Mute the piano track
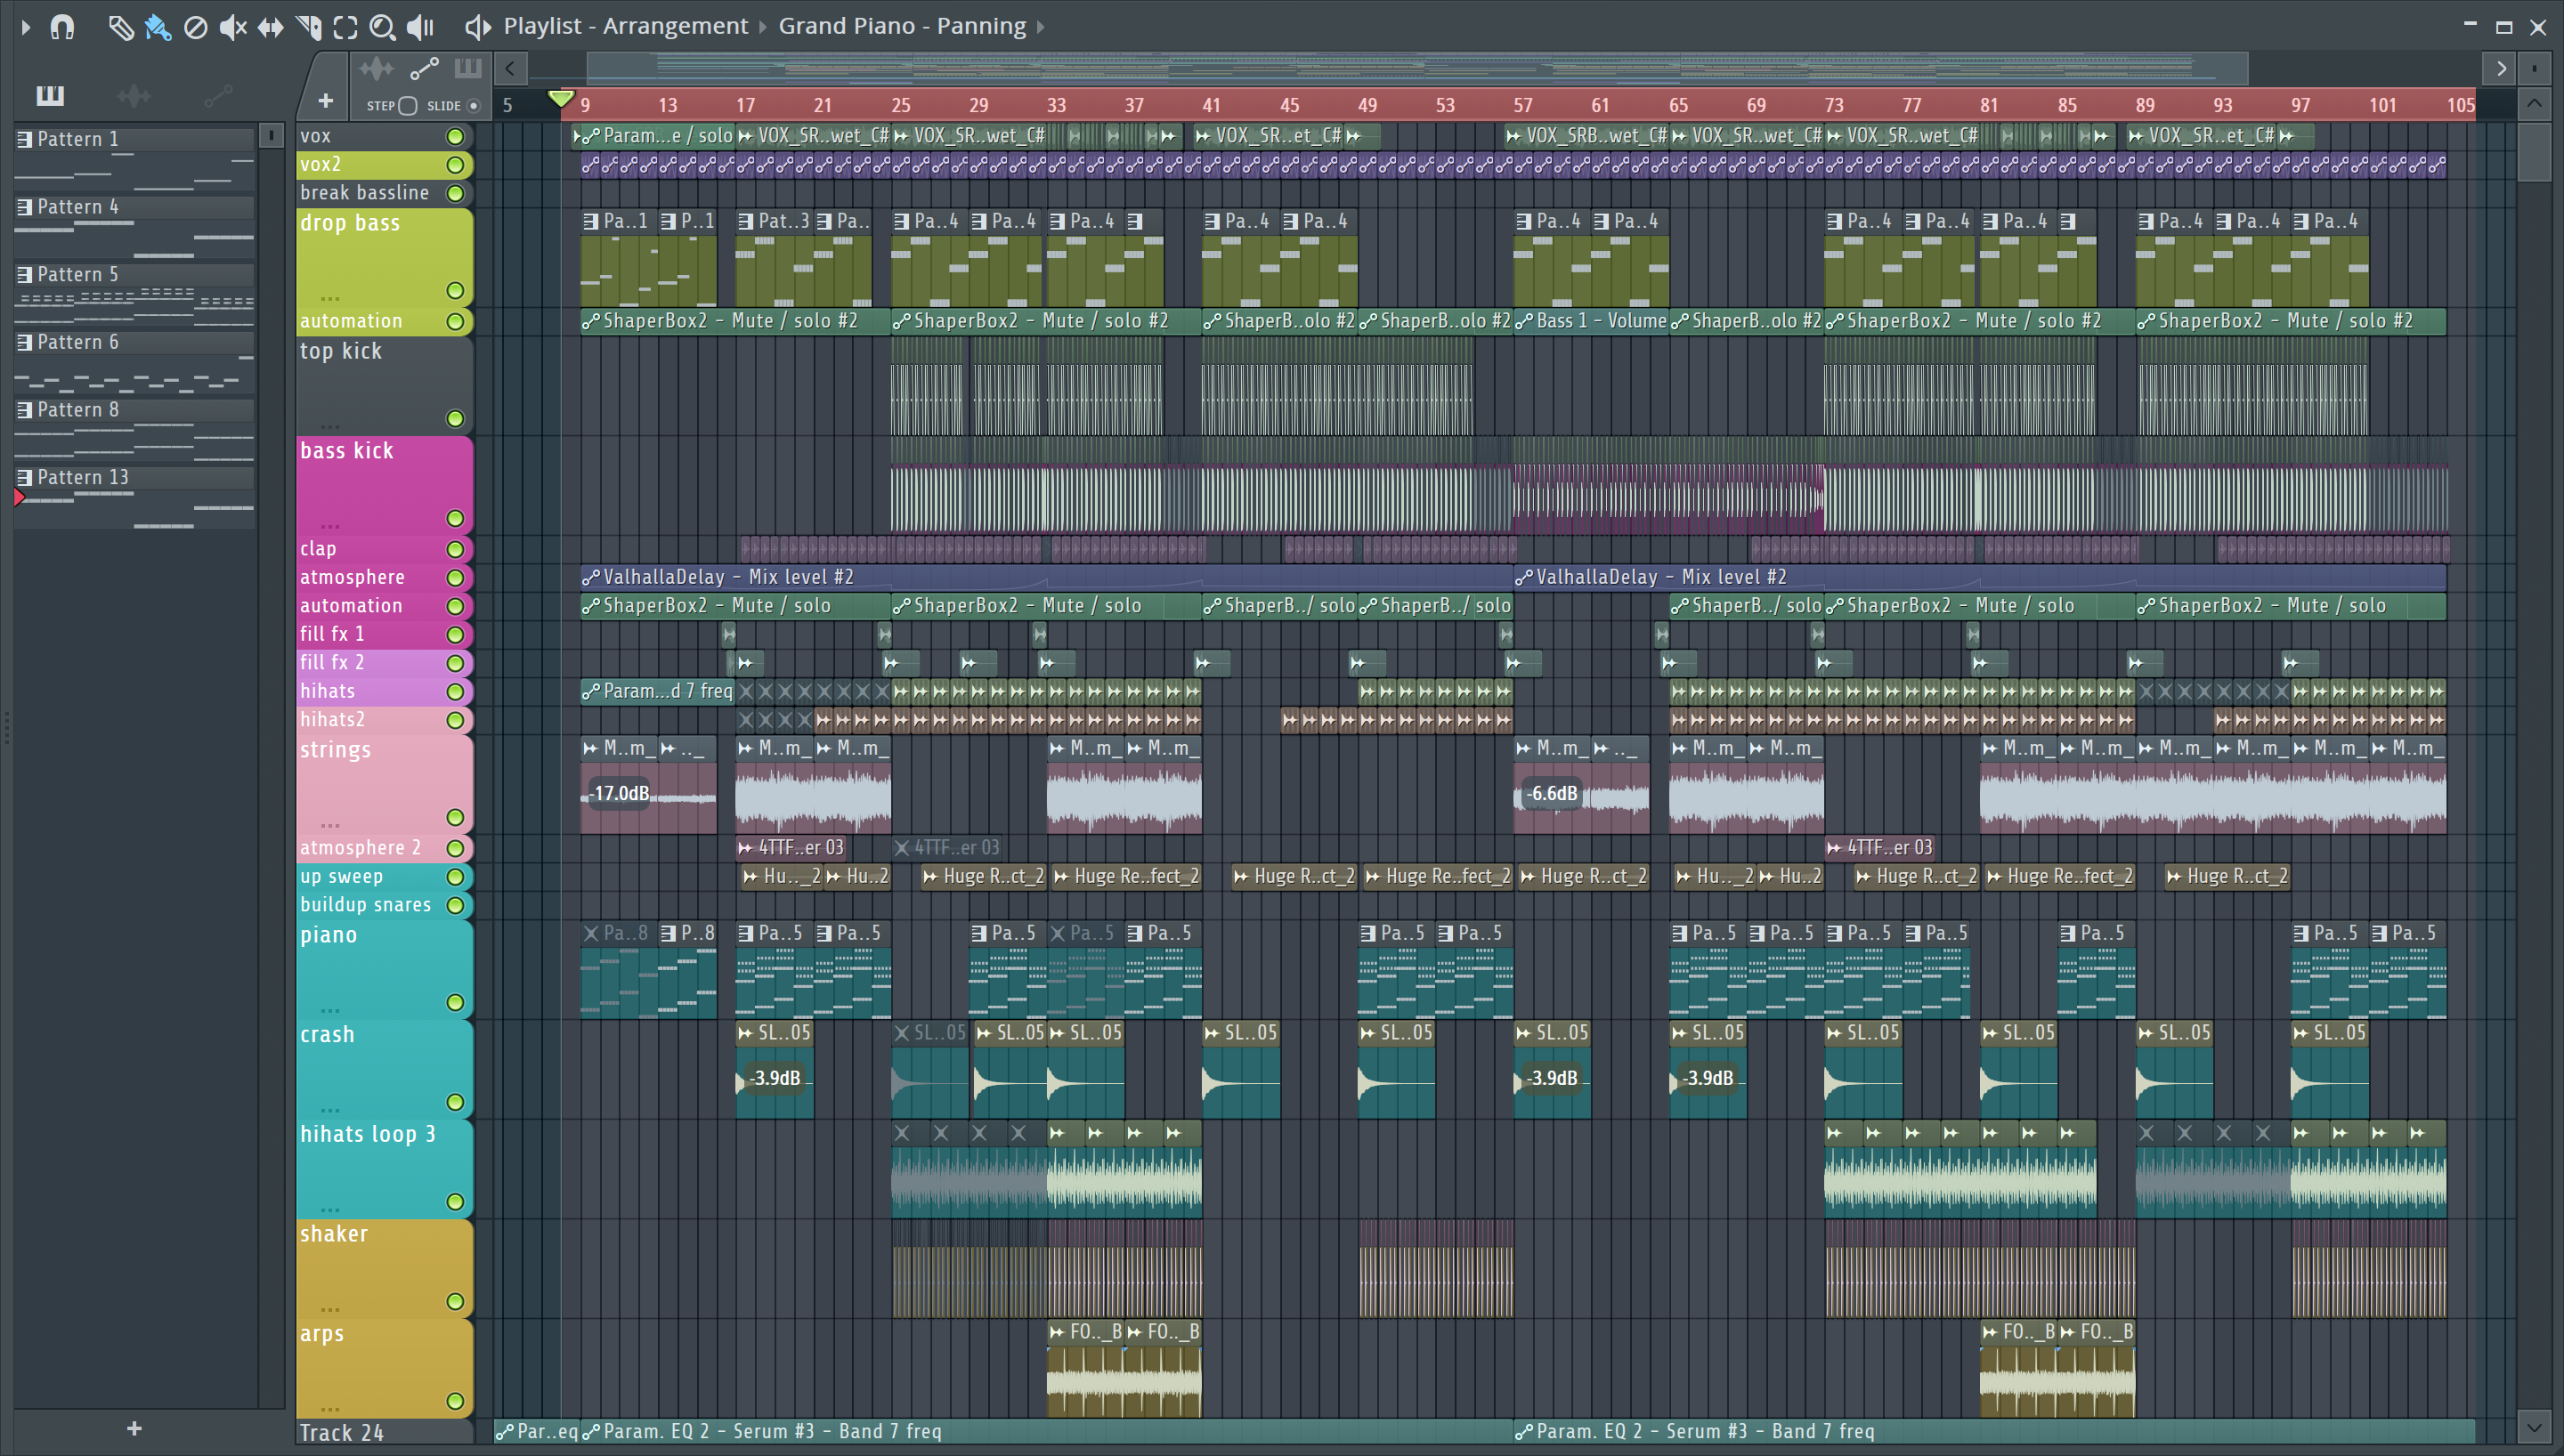 click(x=455, y=1002)
